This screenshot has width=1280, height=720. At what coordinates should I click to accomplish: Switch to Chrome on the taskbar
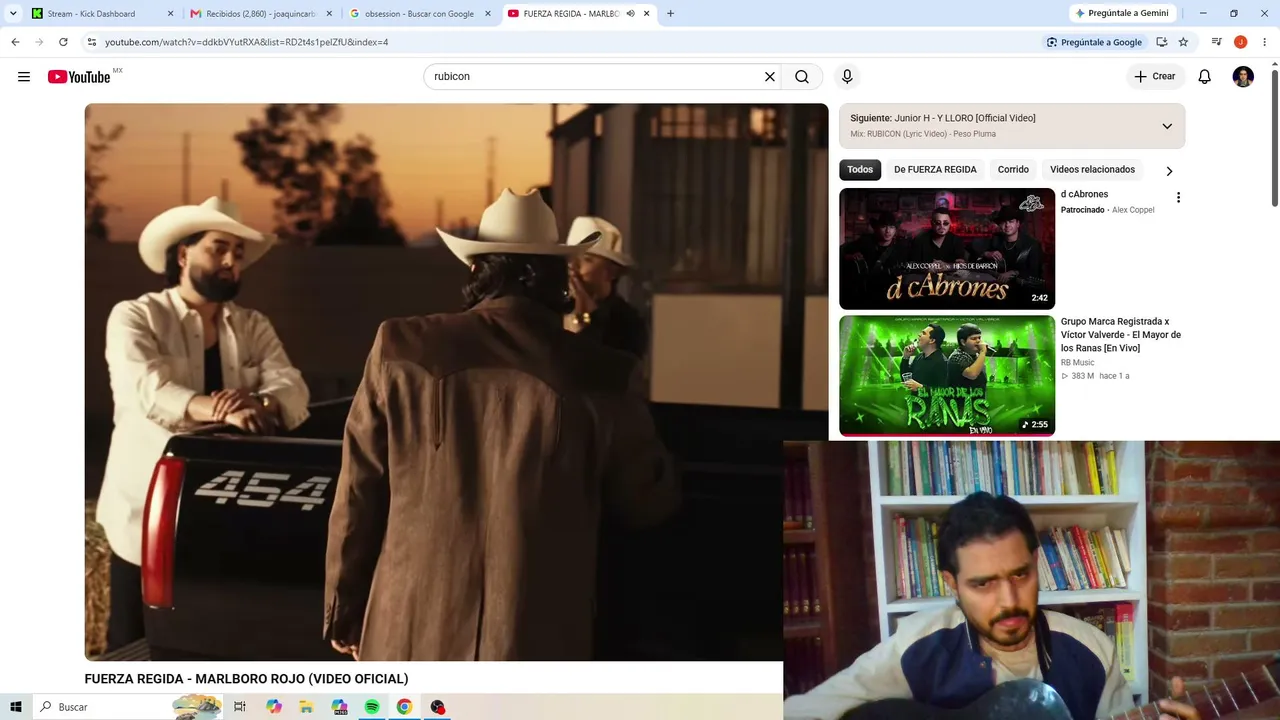404,707
